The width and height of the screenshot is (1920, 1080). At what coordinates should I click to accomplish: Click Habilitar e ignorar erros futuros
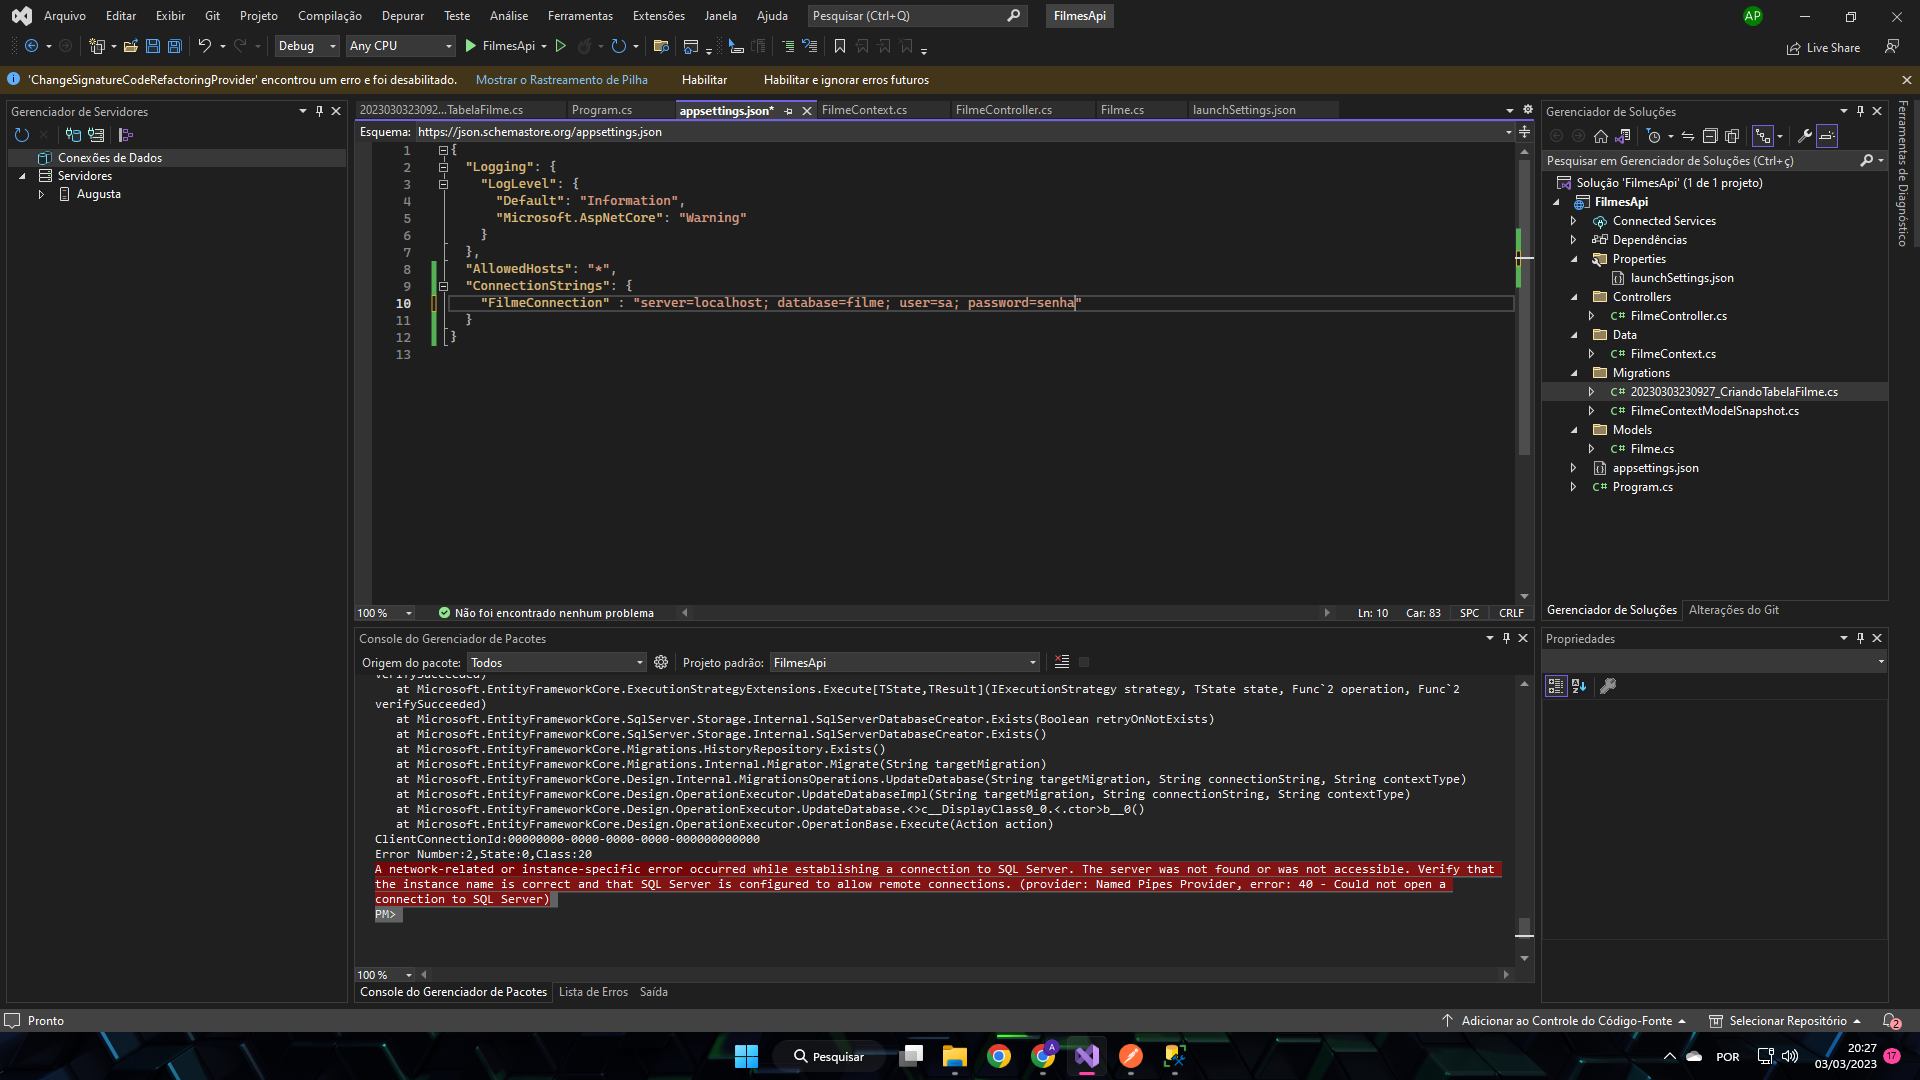(x=846, y=80)
